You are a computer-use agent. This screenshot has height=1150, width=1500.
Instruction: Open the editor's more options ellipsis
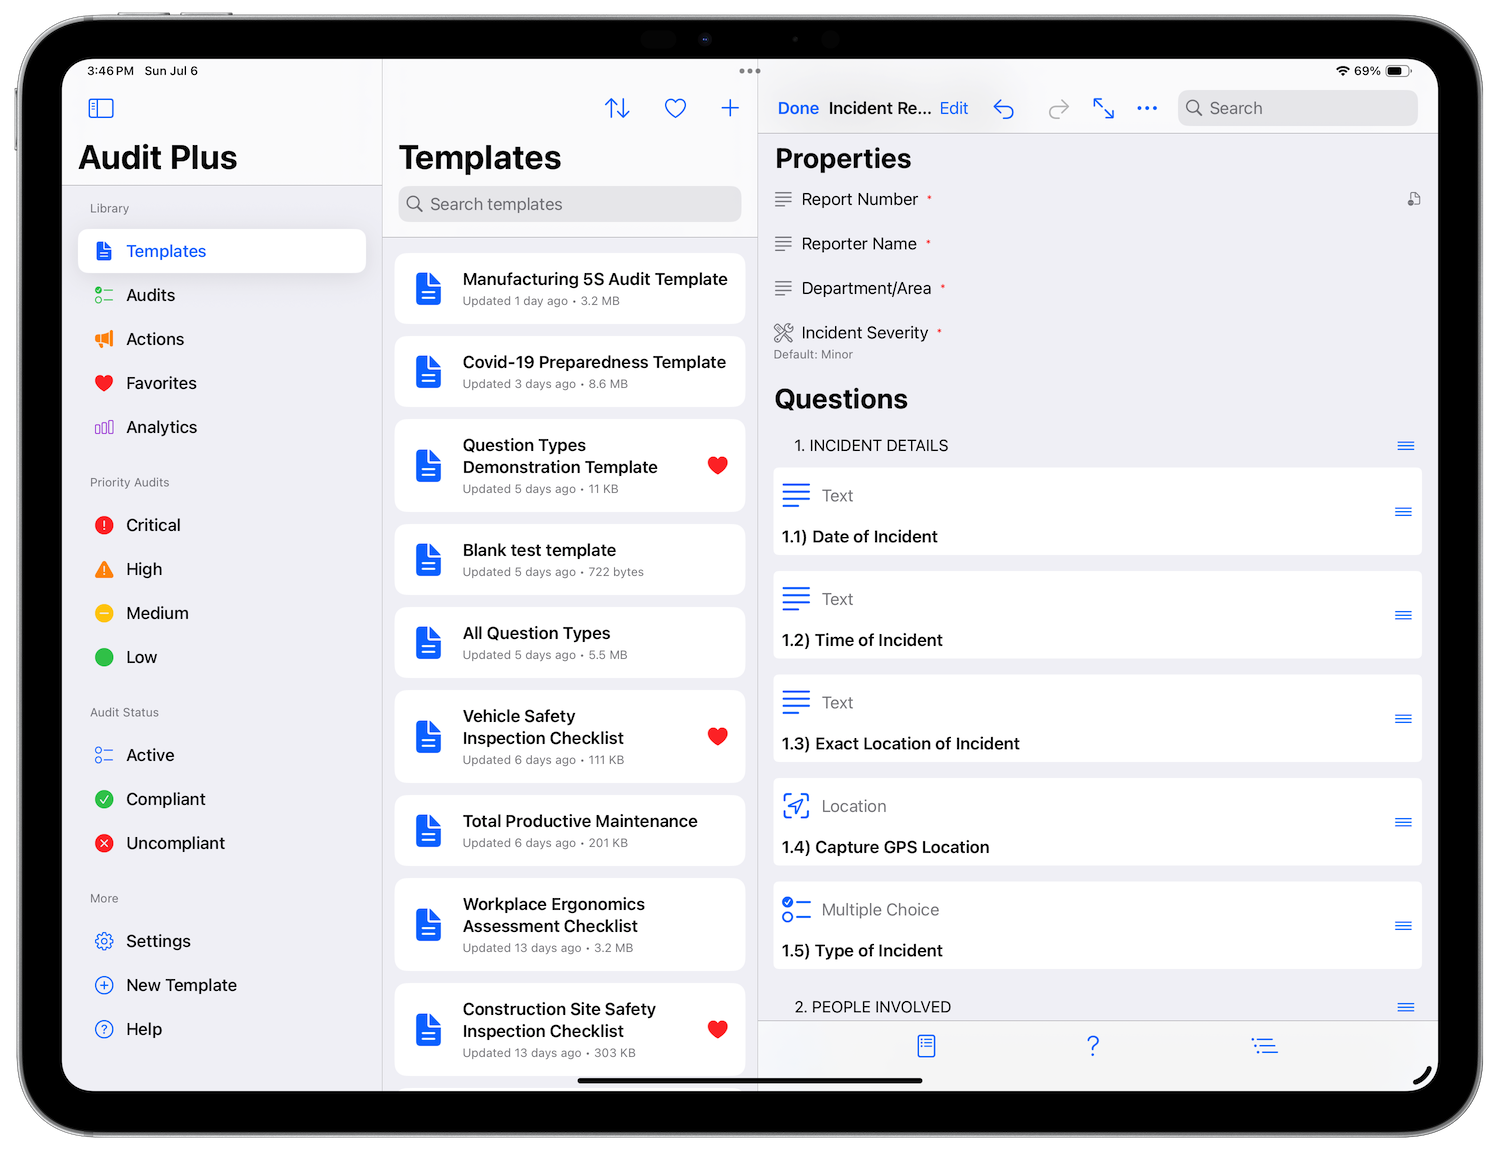pyautogui.click(x=1147, y=108)
